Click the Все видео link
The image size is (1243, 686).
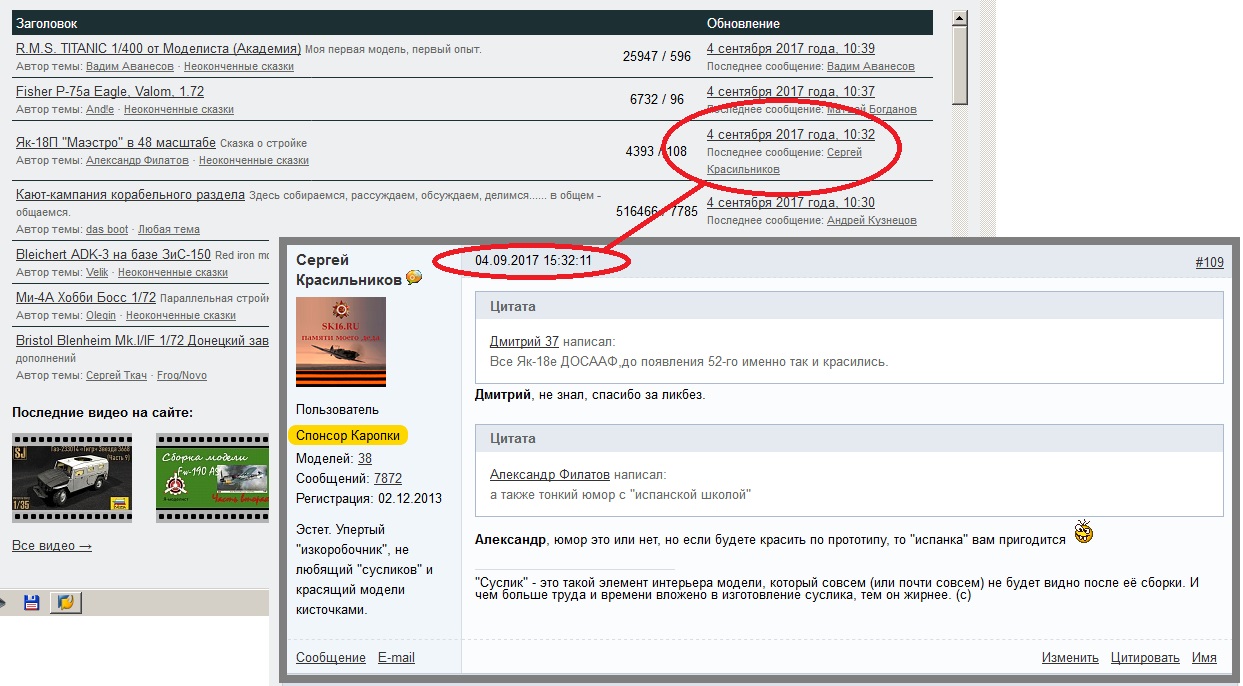tap(52, 546)
